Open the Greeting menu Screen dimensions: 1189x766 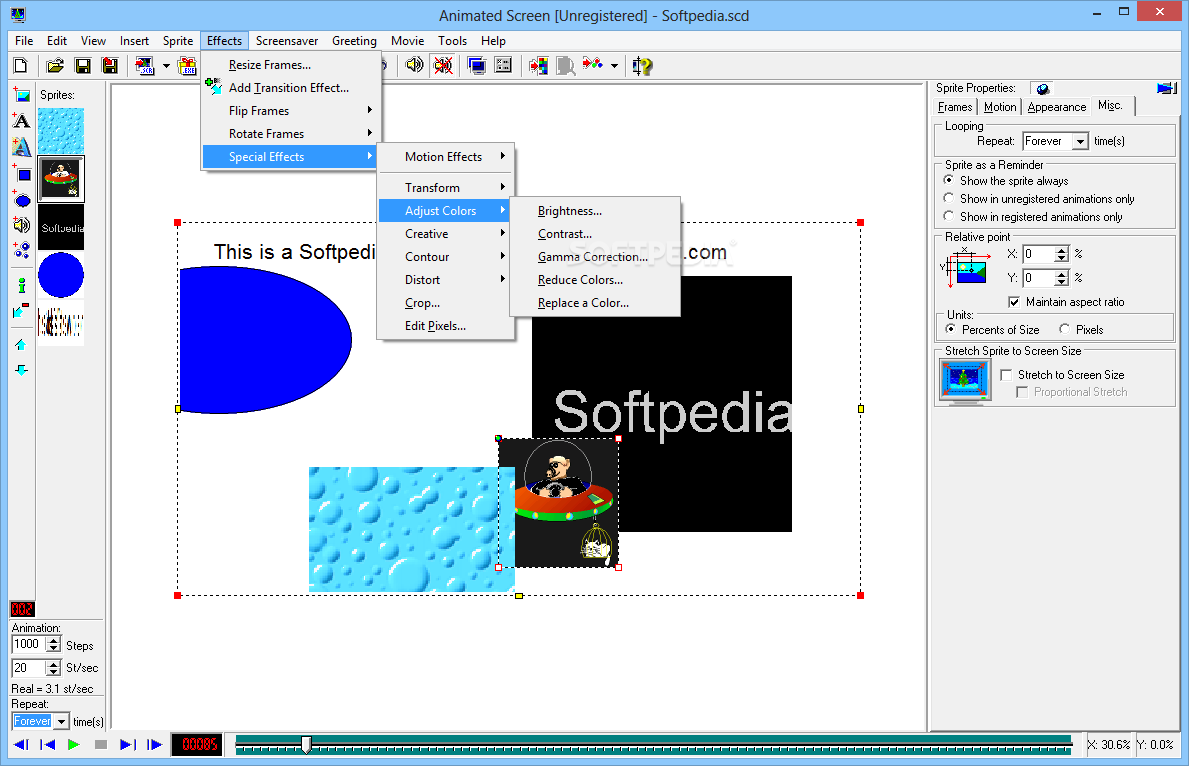[x=354, y=41]
